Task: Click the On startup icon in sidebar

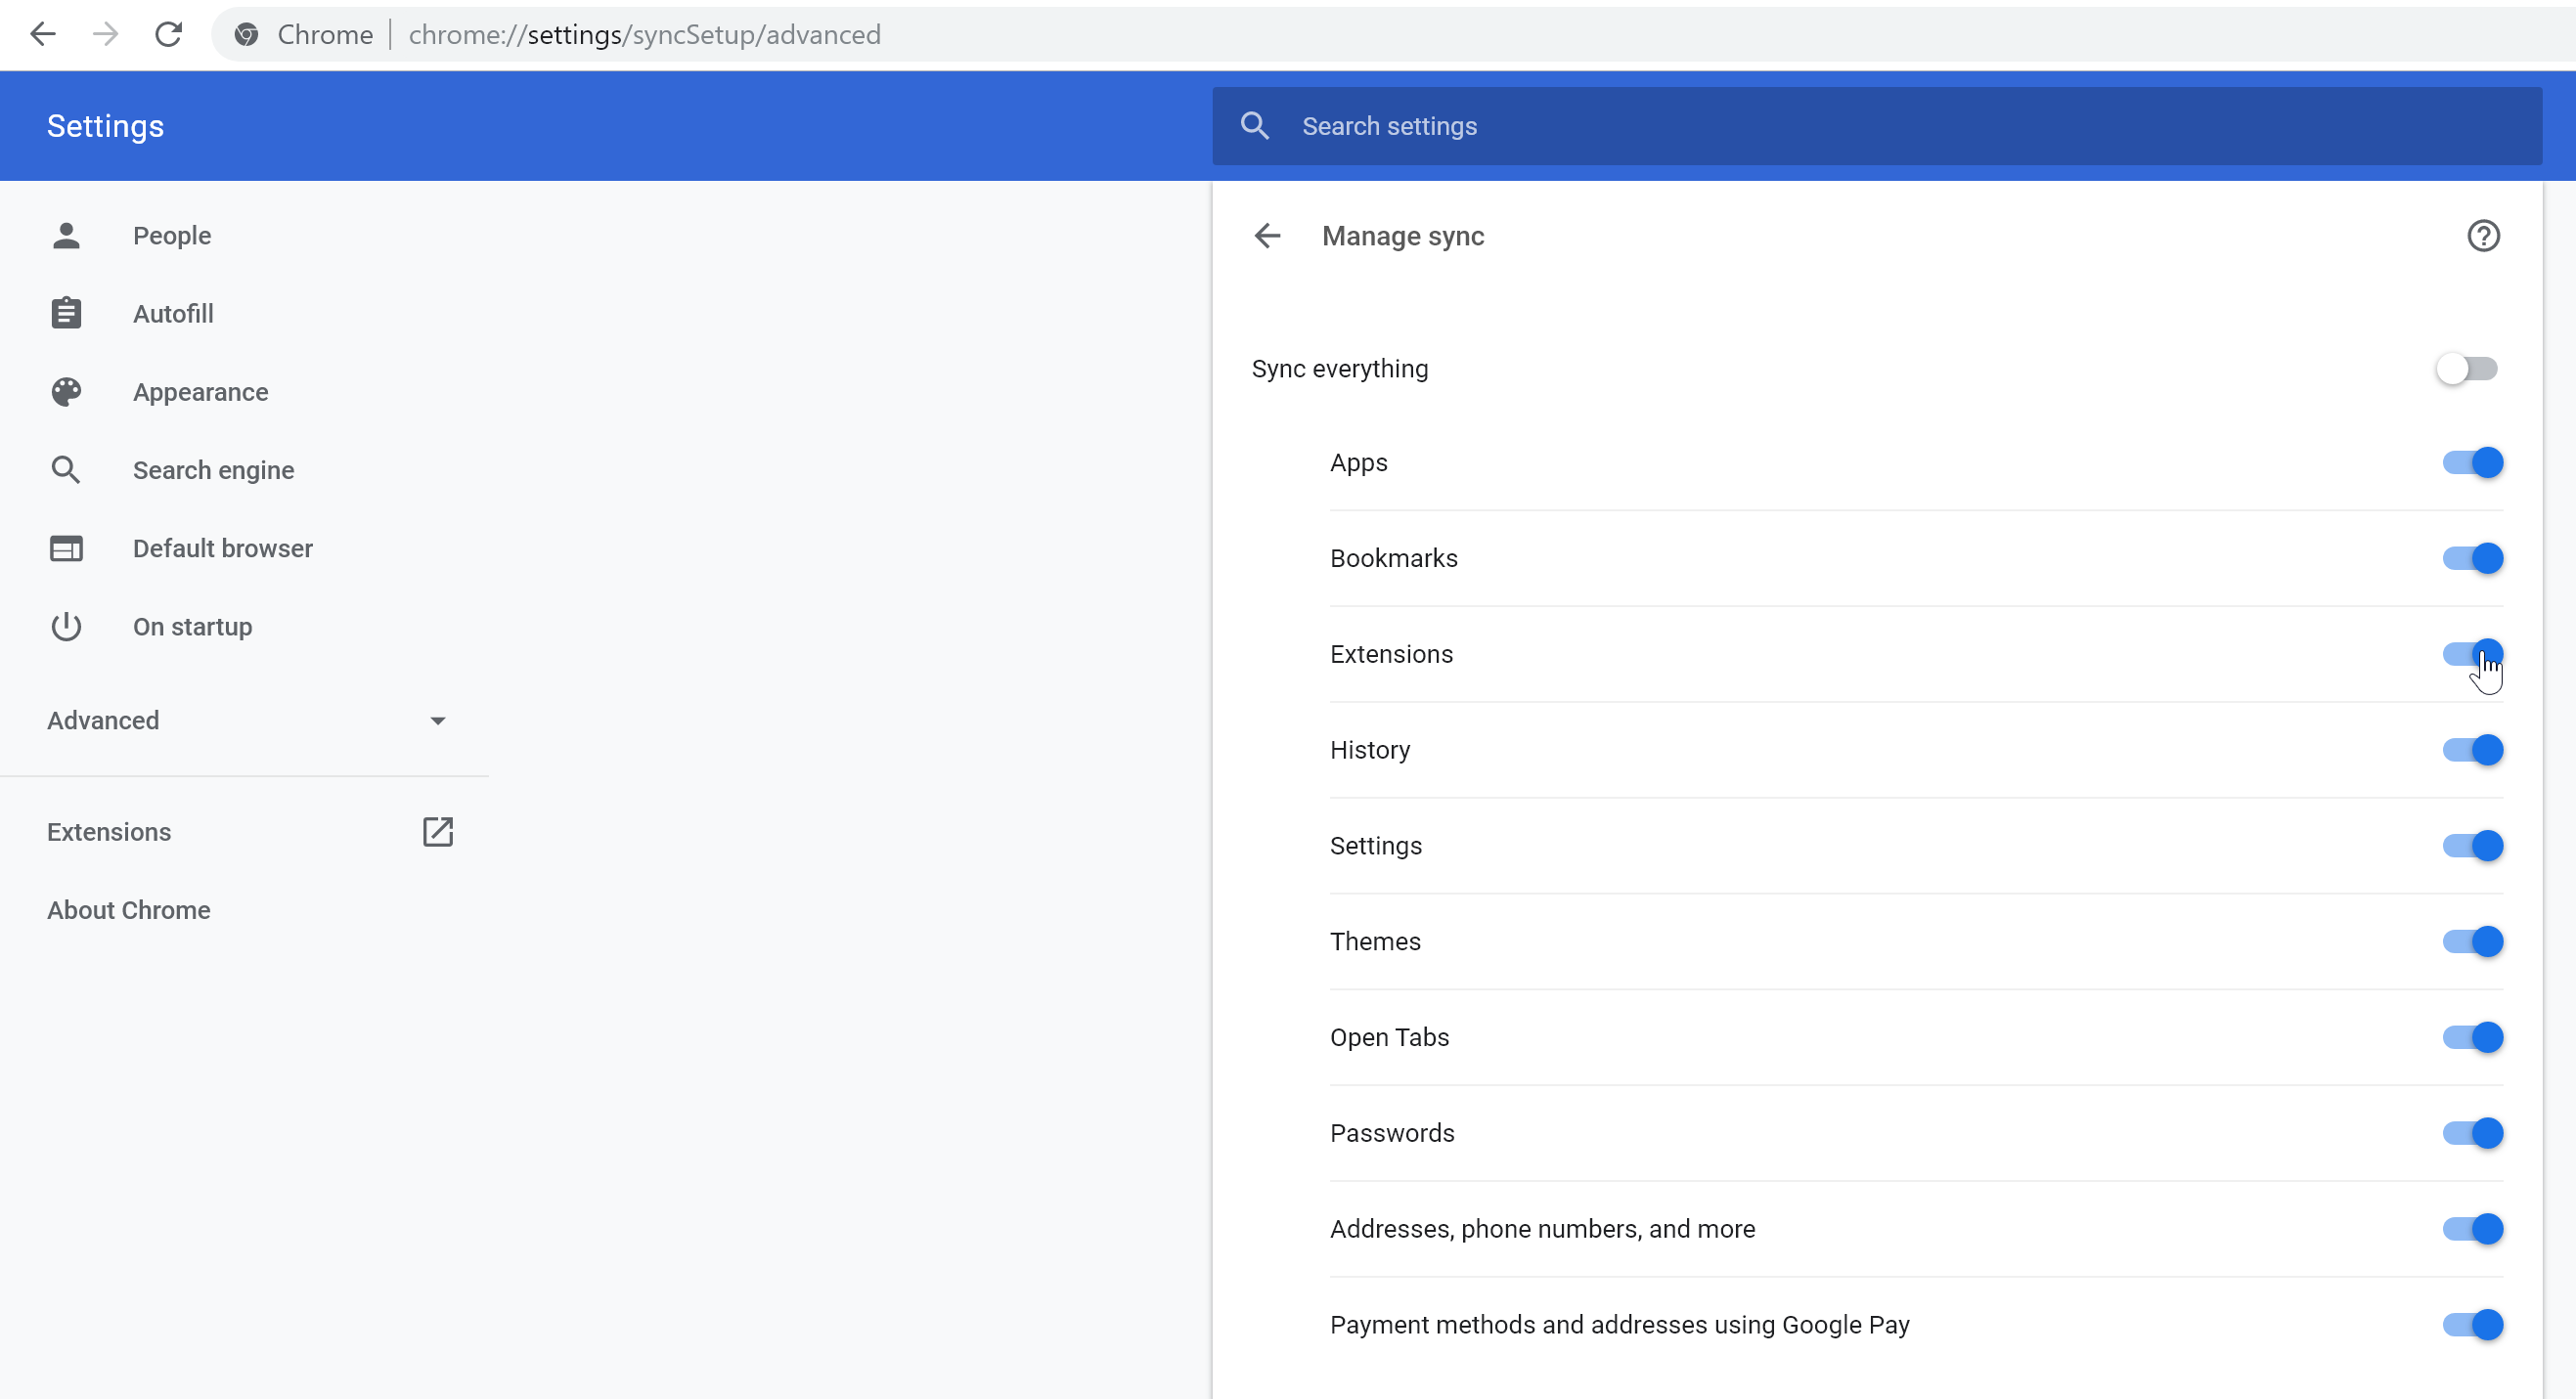Action: click(x=64, y=626)
